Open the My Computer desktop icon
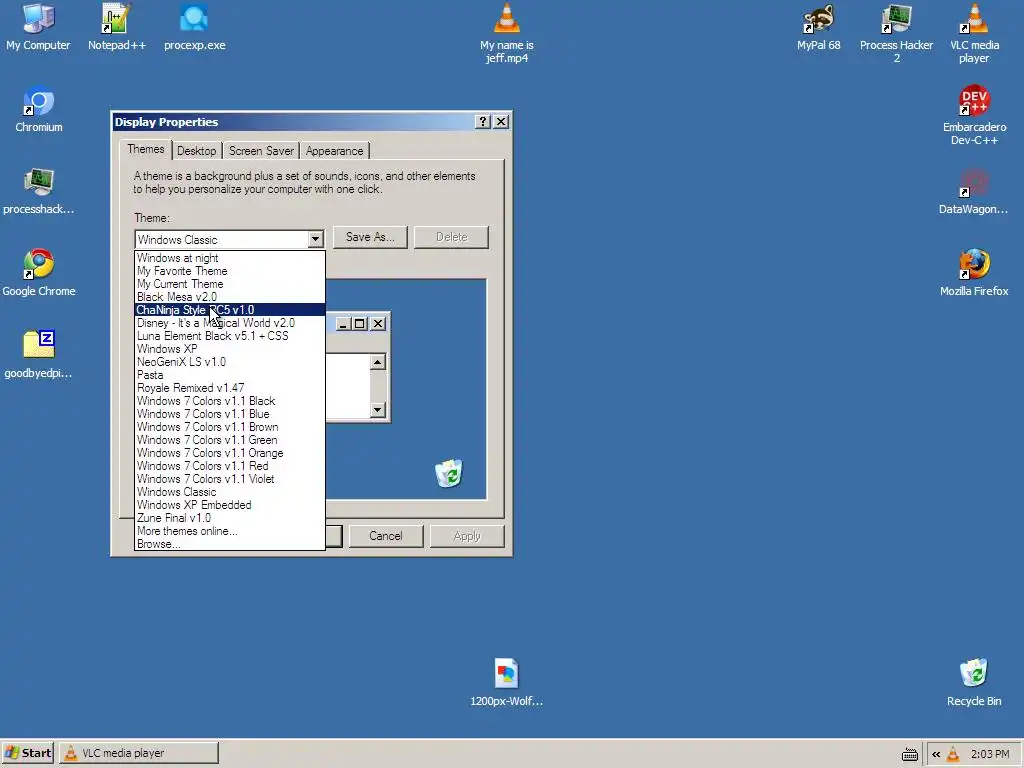The width and height of the screenshot is (1024, 768). (38, 27)
